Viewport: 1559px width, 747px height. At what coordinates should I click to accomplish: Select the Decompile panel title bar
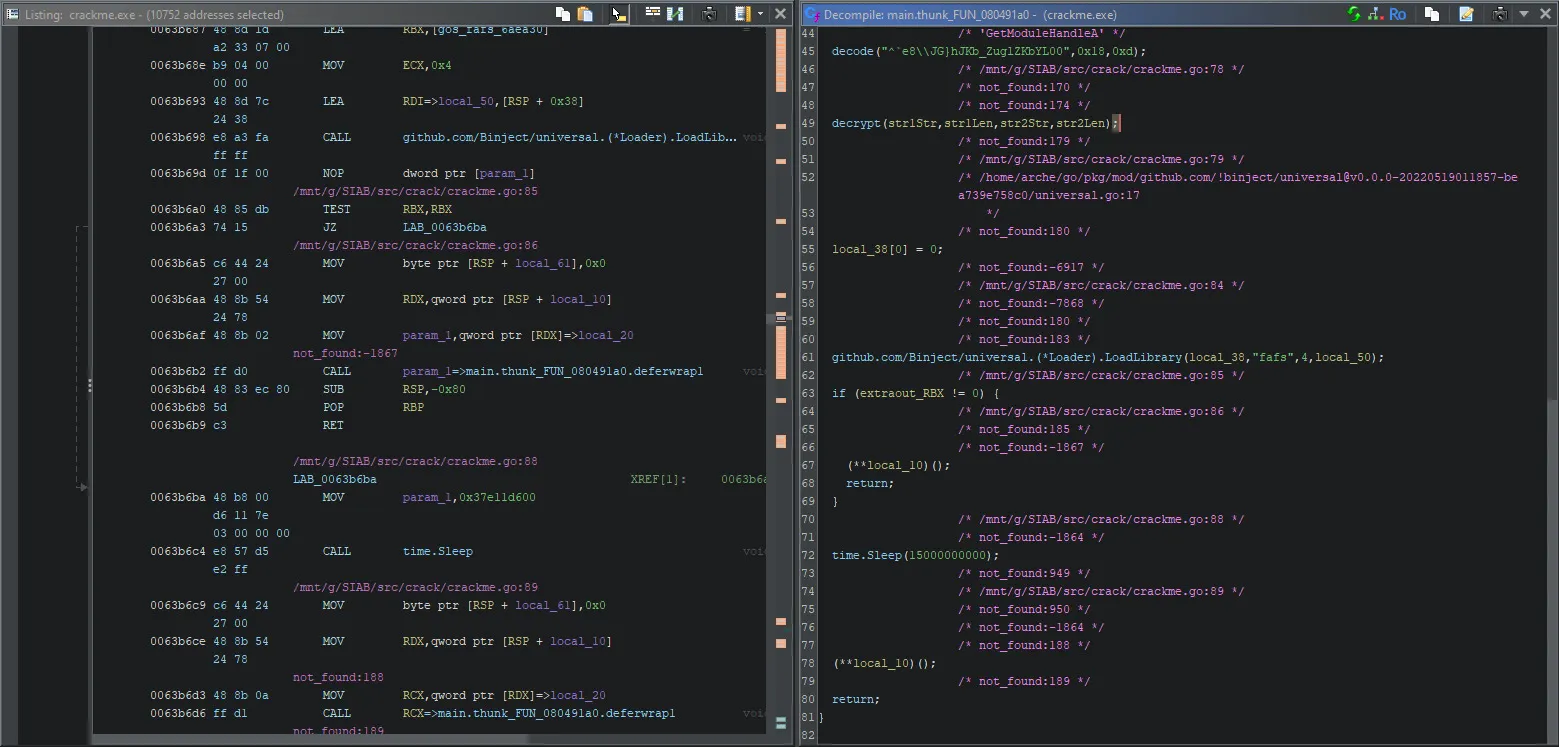(x=1072, y=14)
